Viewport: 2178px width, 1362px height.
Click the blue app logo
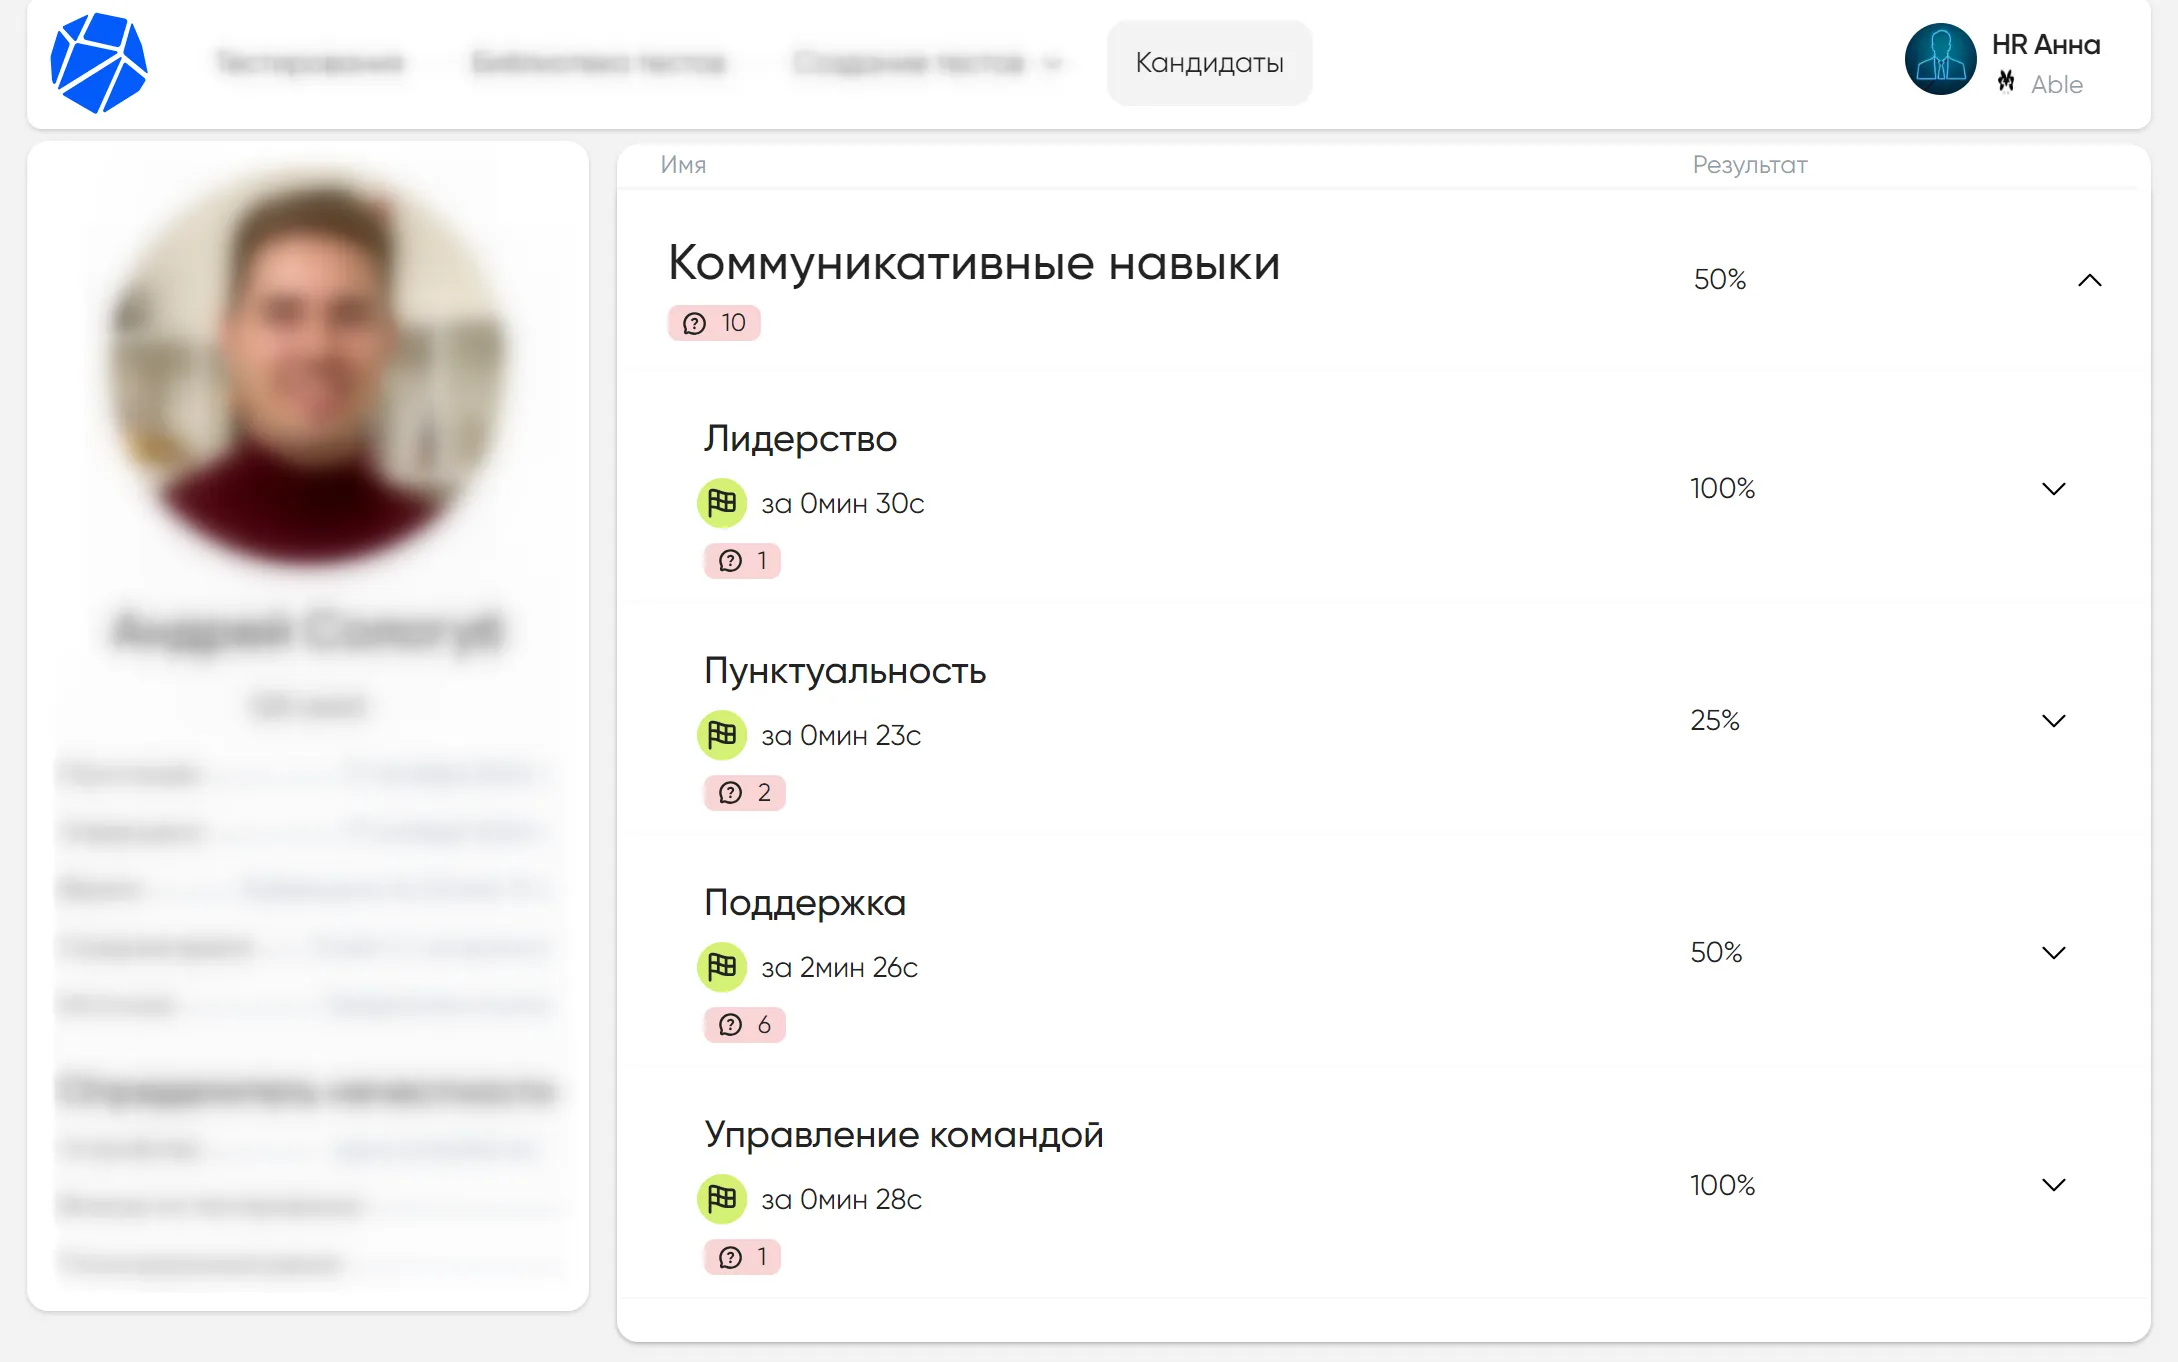point(97,60)
